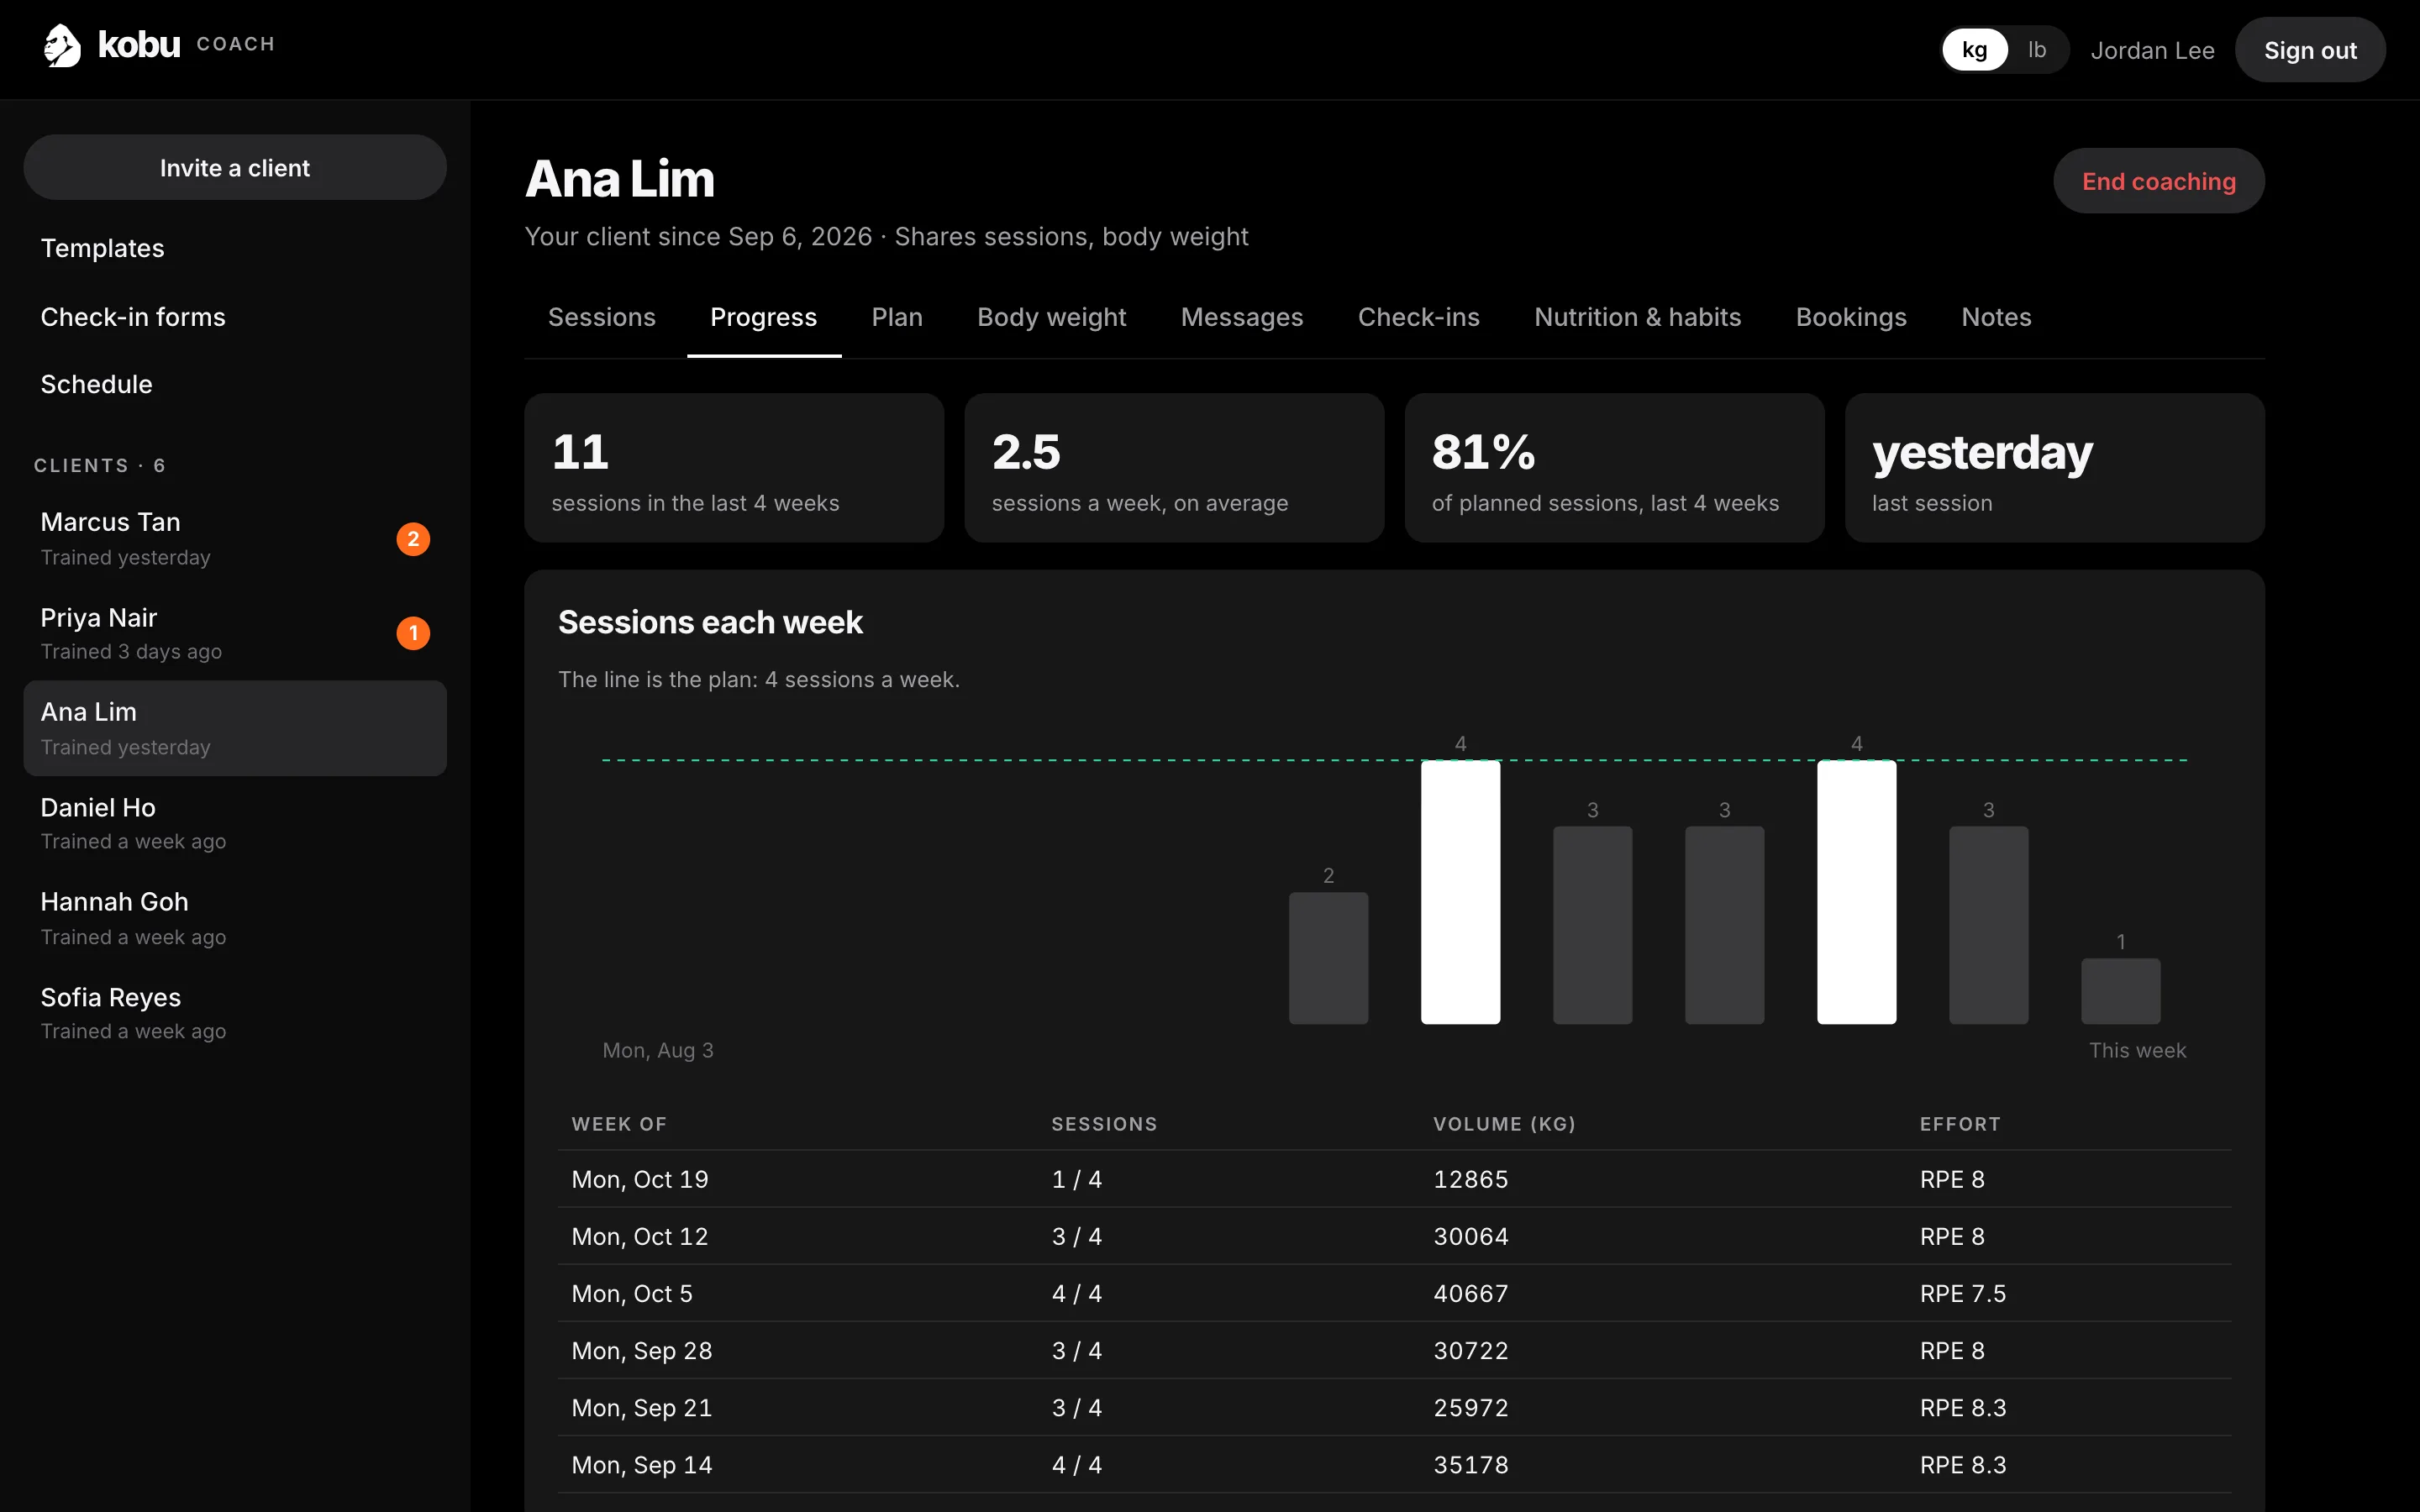Switch weight units to lb
2420x1512 pixels.
coord(2037,50)
